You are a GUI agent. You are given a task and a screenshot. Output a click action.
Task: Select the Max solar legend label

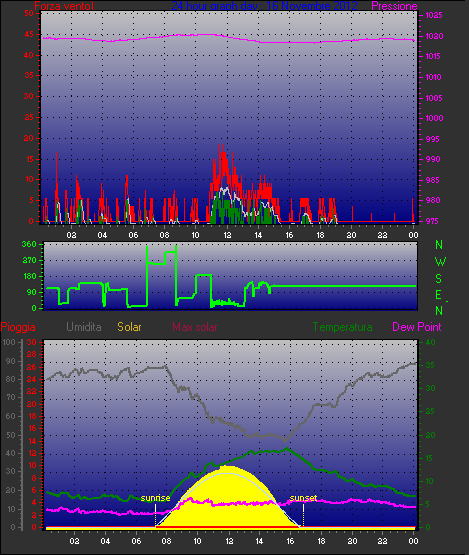pos(195,327)
